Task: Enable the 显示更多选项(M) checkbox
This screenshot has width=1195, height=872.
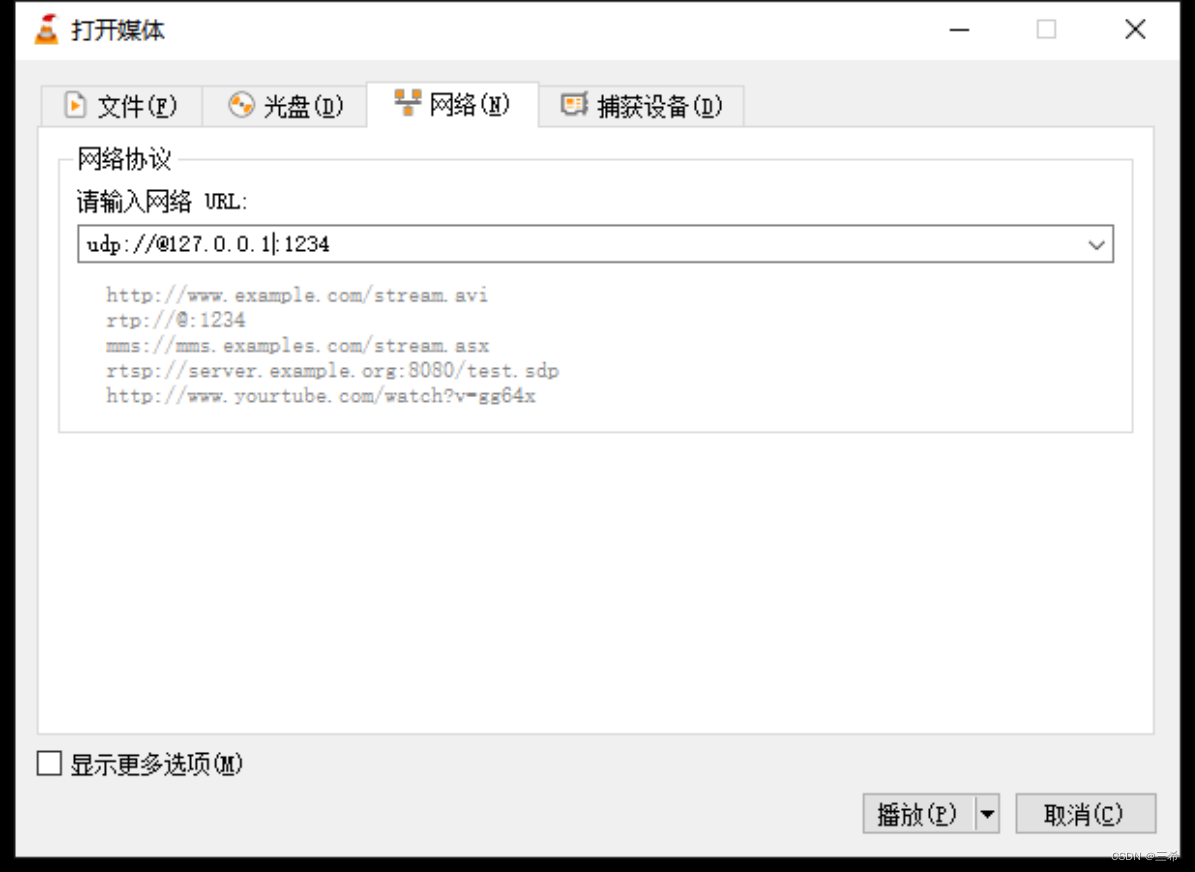Action: tap(50, 763)
